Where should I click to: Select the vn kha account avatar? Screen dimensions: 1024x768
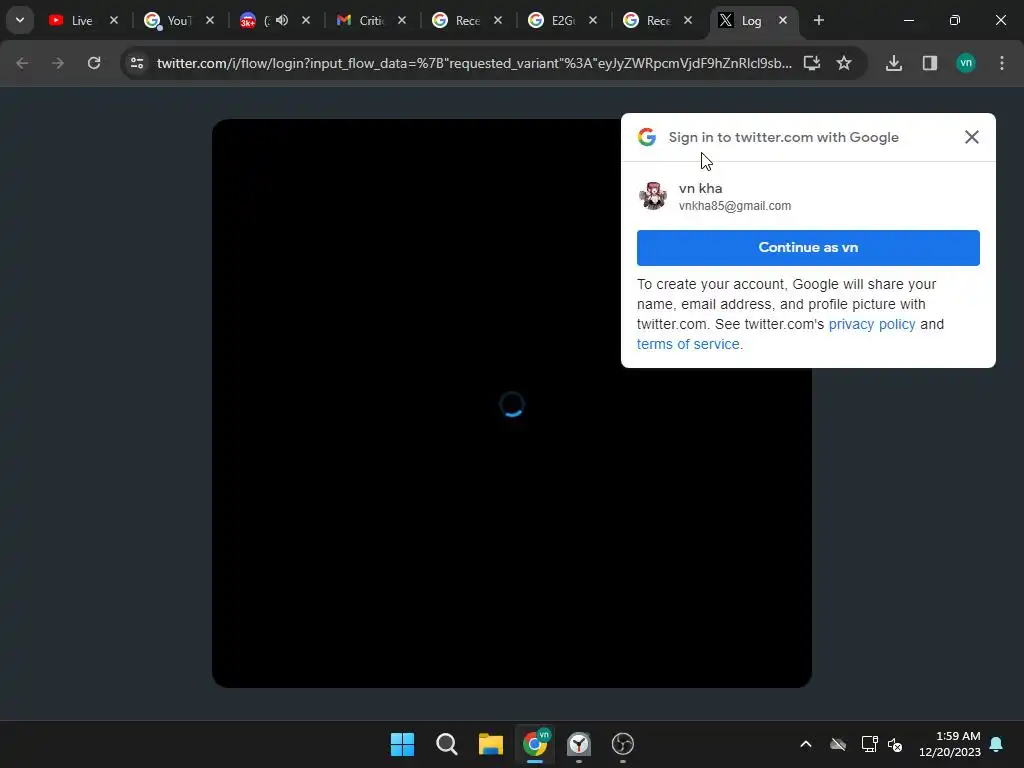[x=653, y=195]
